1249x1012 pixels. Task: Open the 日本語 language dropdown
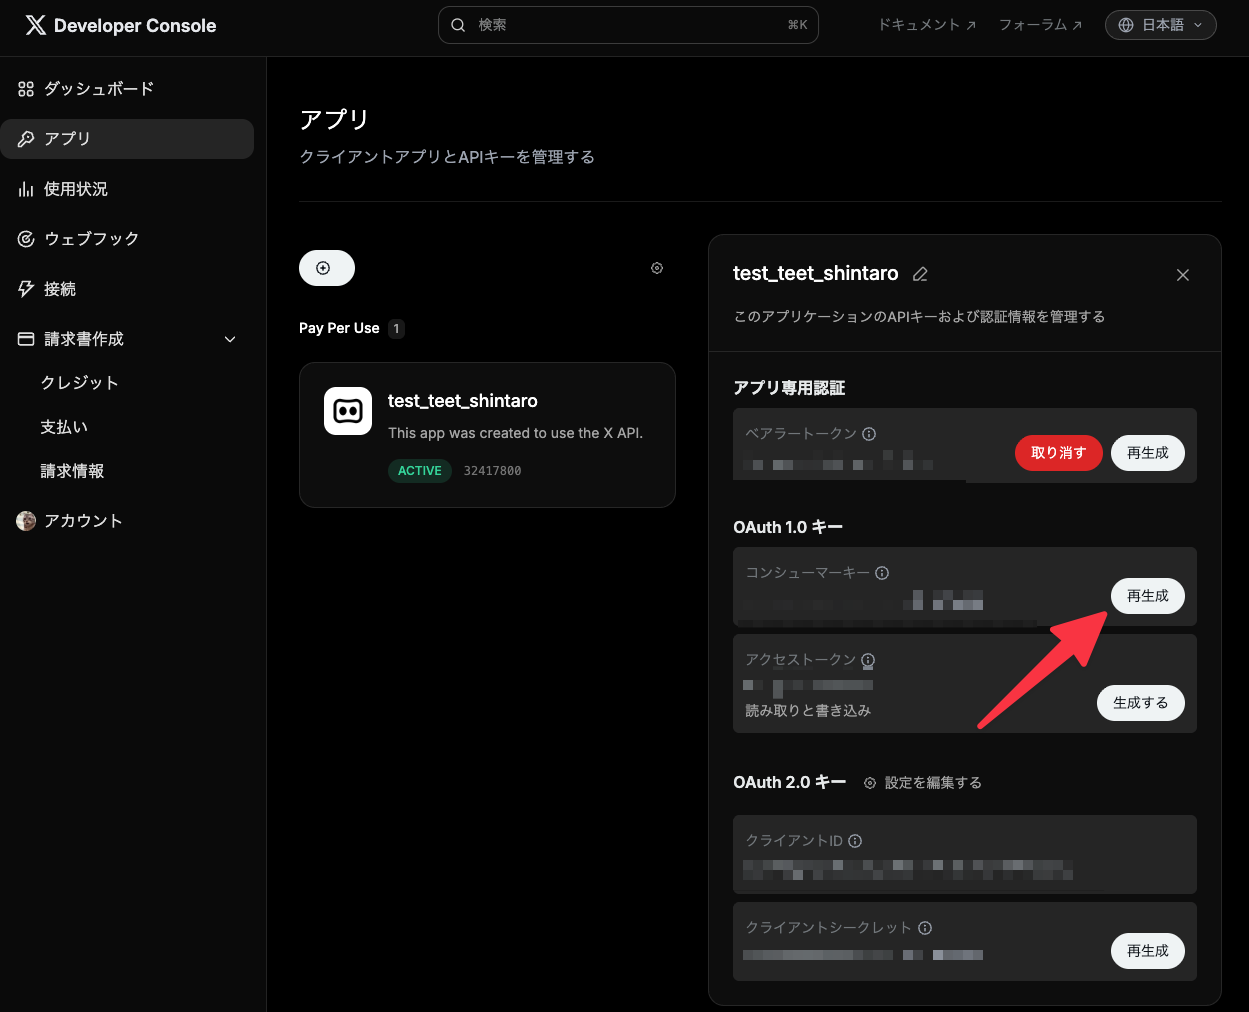click(x=1160, y=25)
